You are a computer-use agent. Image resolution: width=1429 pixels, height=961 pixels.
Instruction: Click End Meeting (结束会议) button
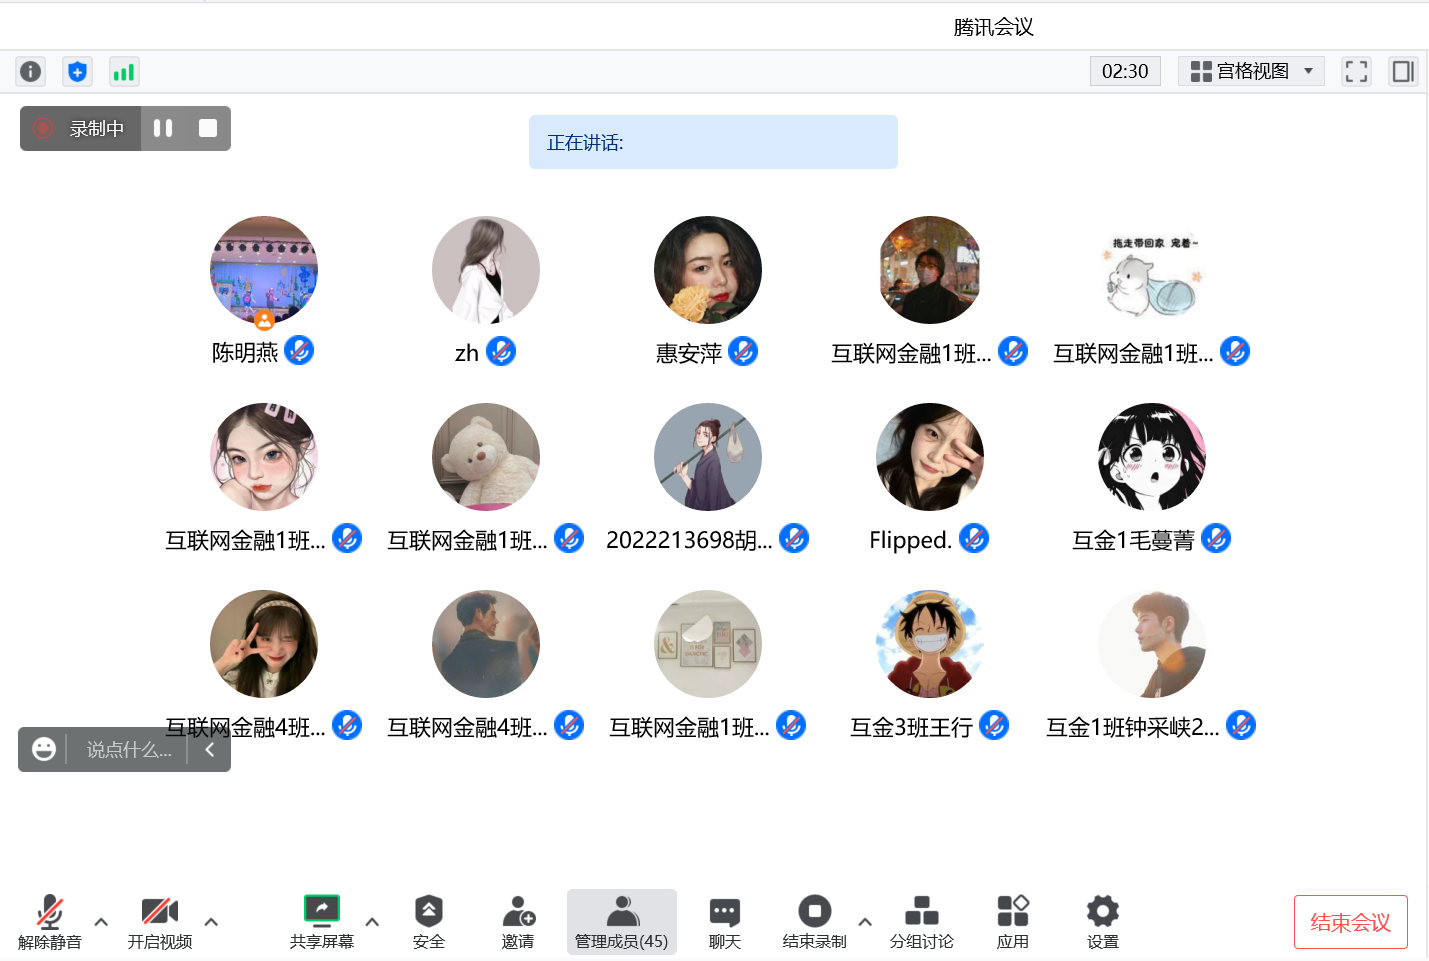click(1350, 922)
